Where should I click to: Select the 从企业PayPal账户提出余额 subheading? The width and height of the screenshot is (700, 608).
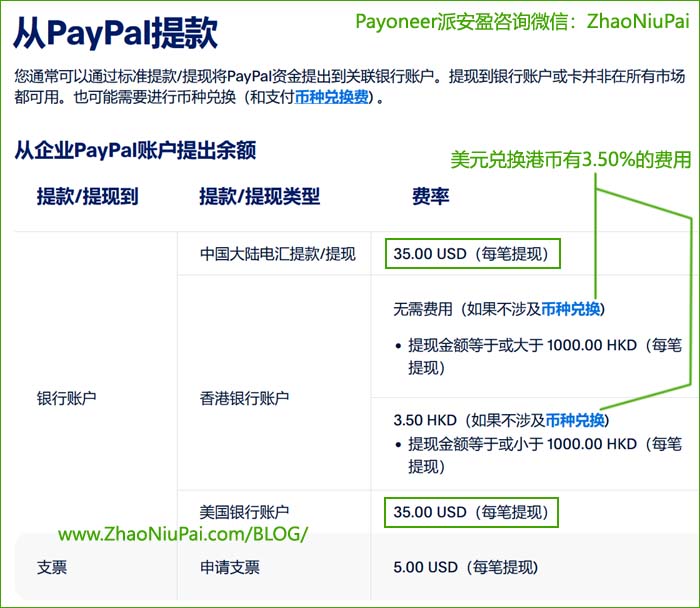pyautogui.click(x=135, y=150)
